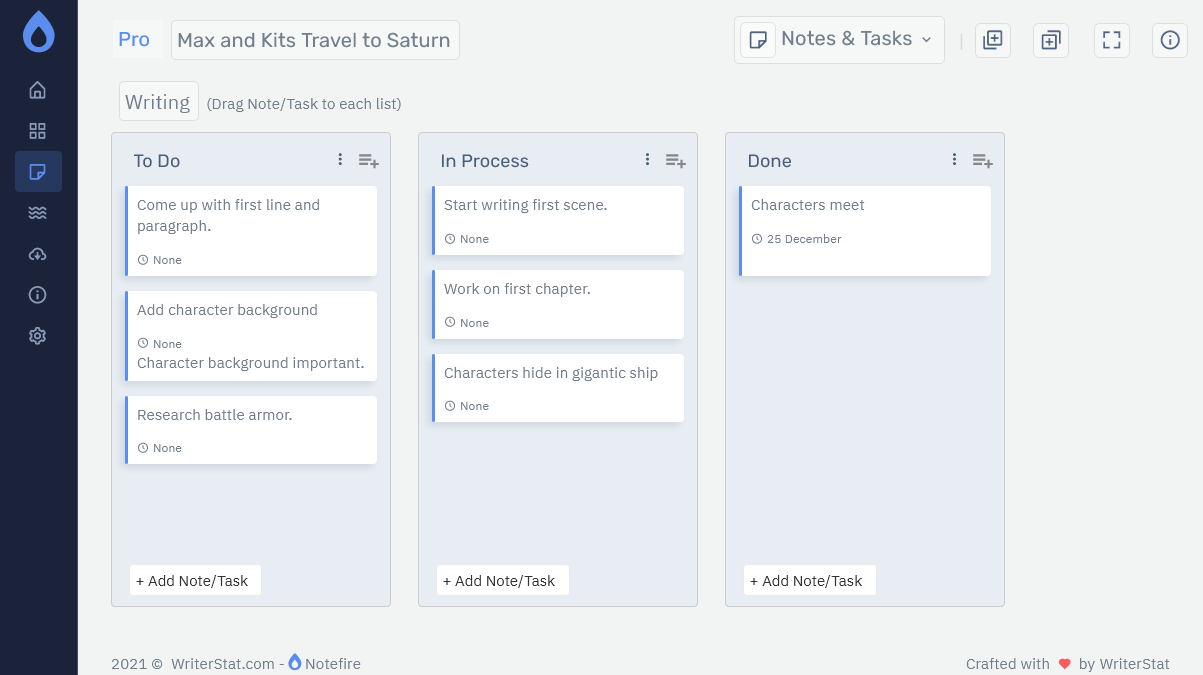This screenshot has height=675, width=1203.
Task: Open the three-dot menu on the Done list
Action: tap(954, 159)
